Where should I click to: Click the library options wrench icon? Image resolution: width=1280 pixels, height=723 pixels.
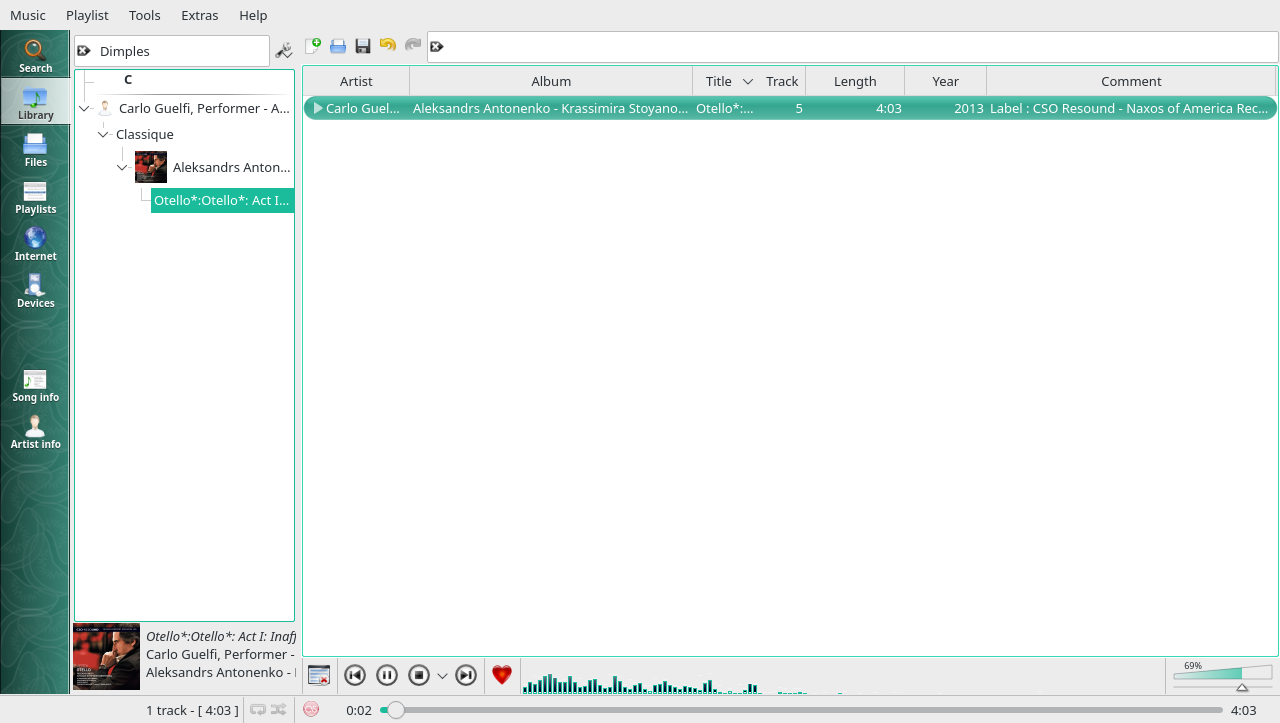point(284,50)
